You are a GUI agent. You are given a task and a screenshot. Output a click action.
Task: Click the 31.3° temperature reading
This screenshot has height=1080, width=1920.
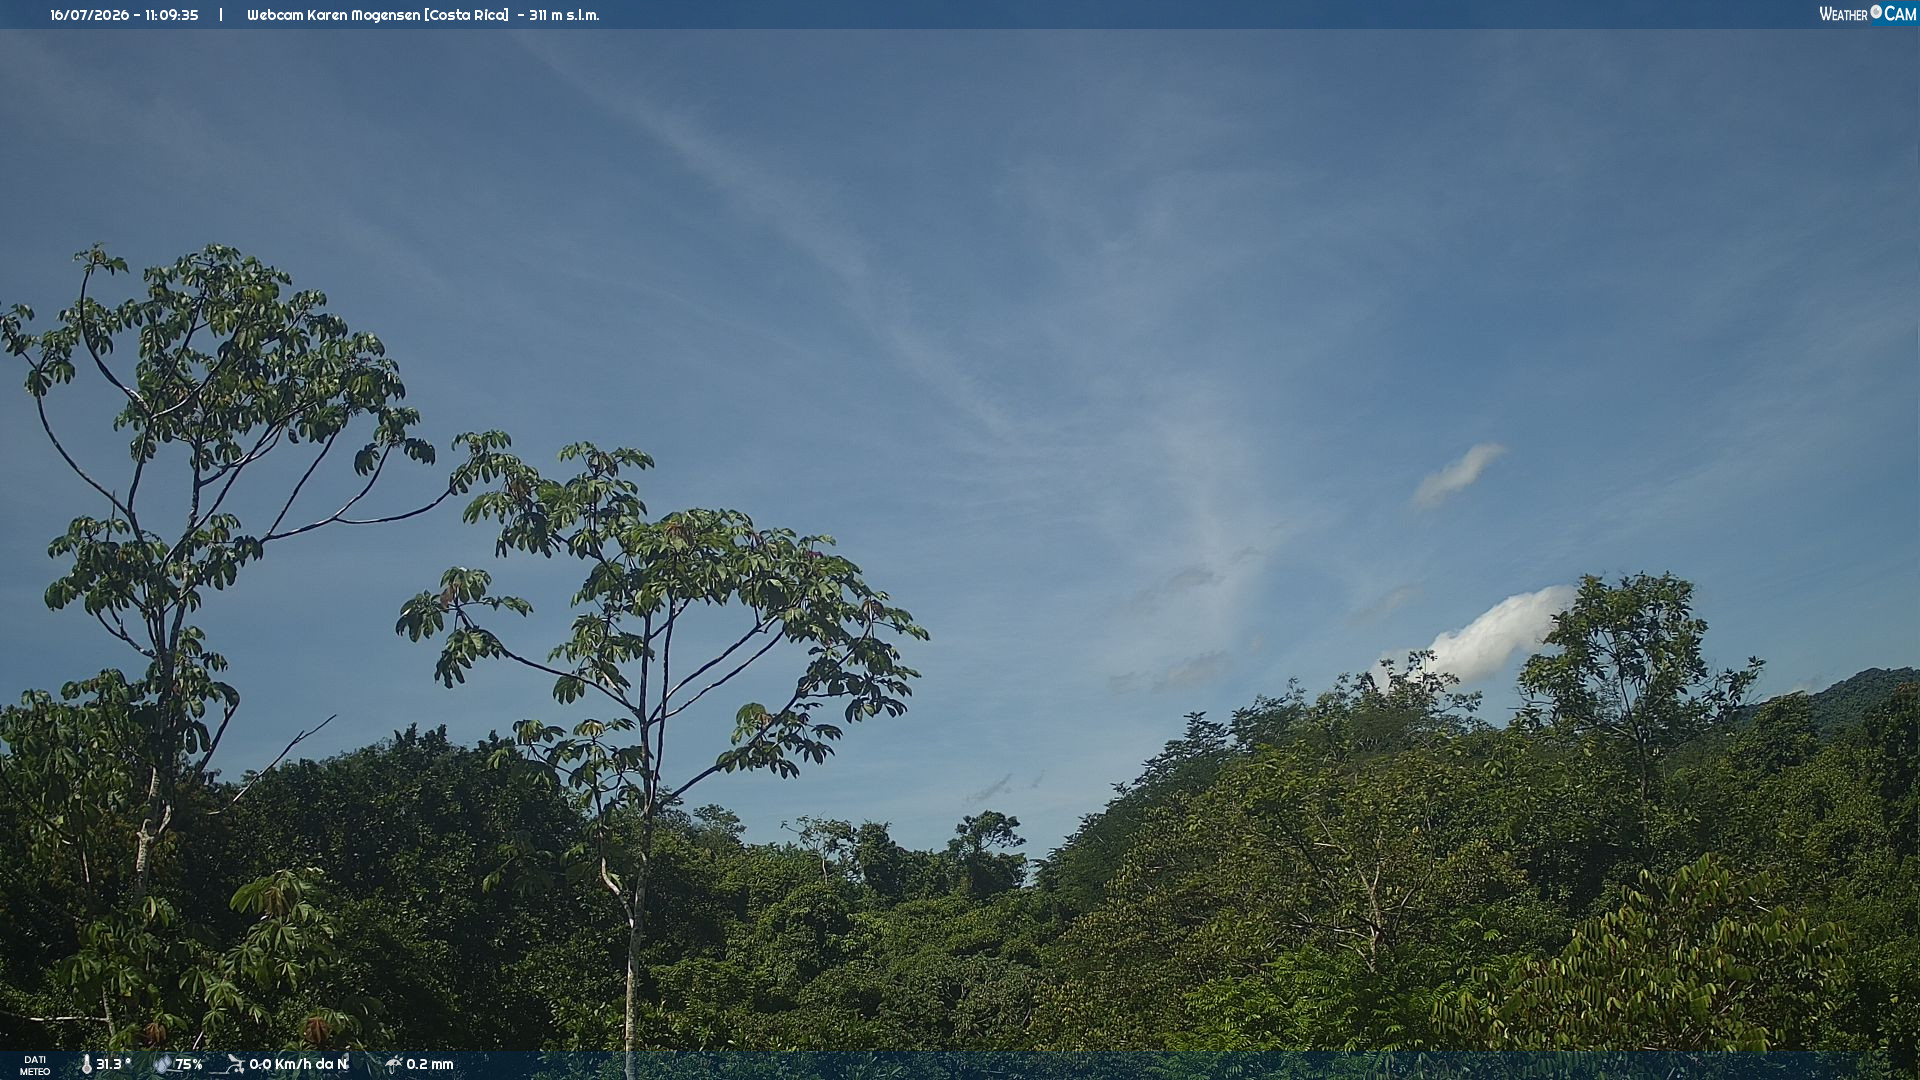[x=113, y=1065]
